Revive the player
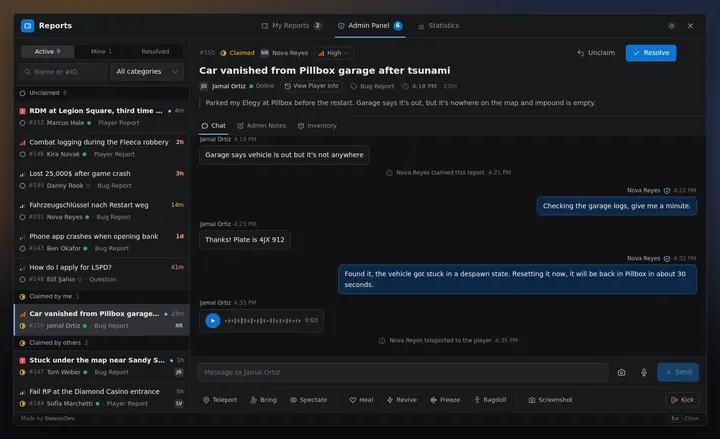 tap(402, 400)
